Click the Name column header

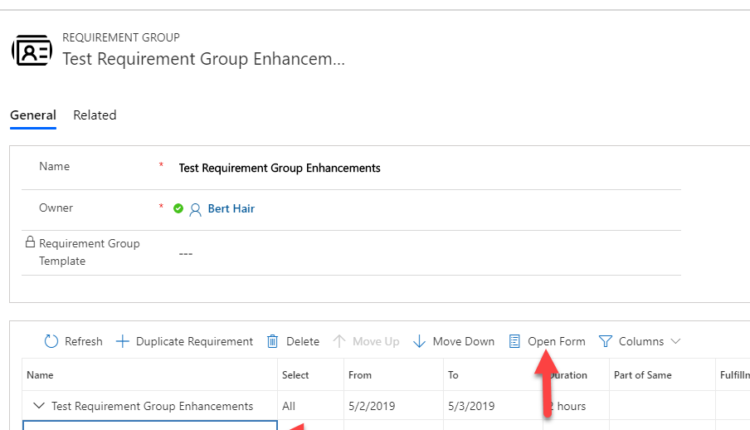coord(41,375)
